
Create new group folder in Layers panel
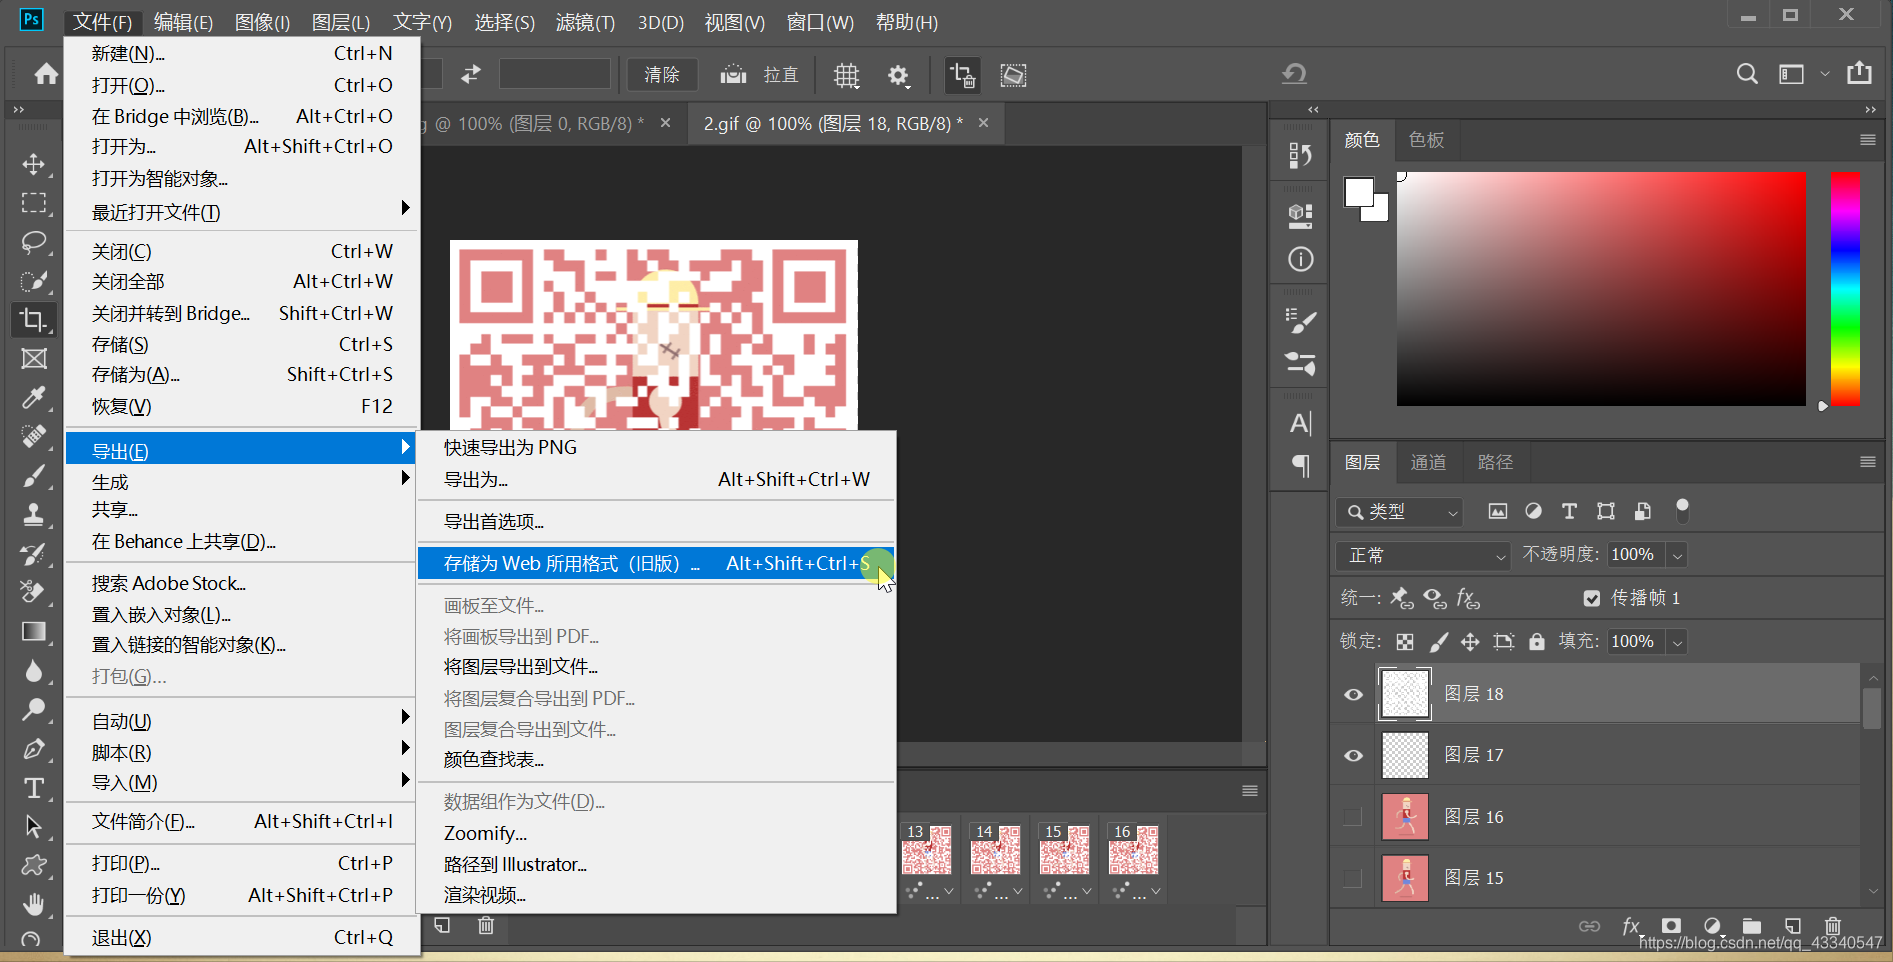coord(1751,926)
